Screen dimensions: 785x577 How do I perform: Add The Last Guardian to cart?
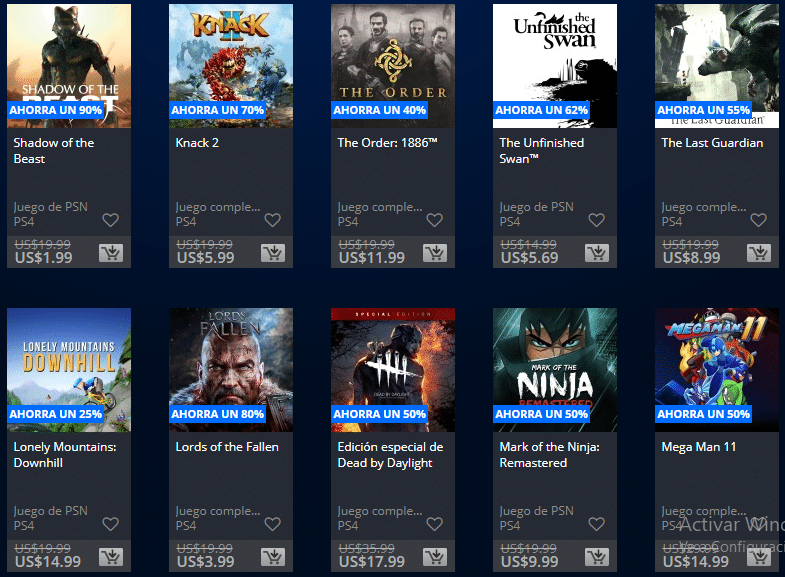[x=758, y=253]
